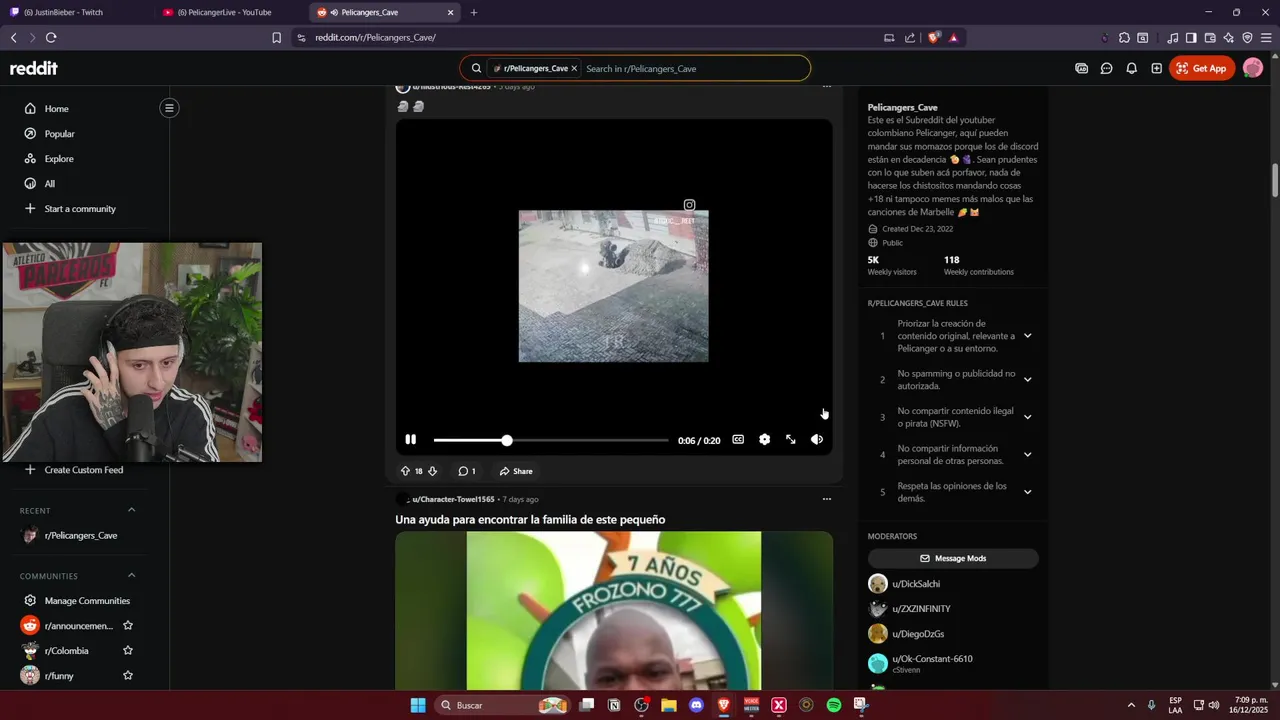The width and height of the screenshot is (1280, 720).
Task: Open a new browser tab
Action: click(474, 13)
